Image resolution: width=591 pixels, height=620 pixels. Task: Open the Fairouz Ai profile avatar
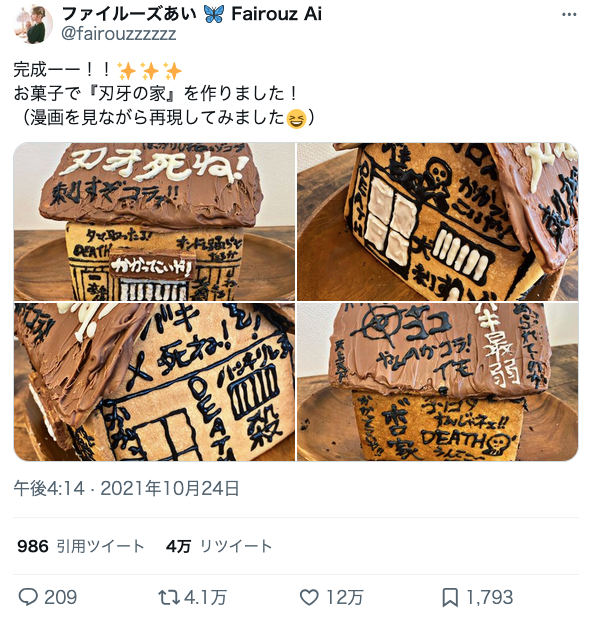33,24
